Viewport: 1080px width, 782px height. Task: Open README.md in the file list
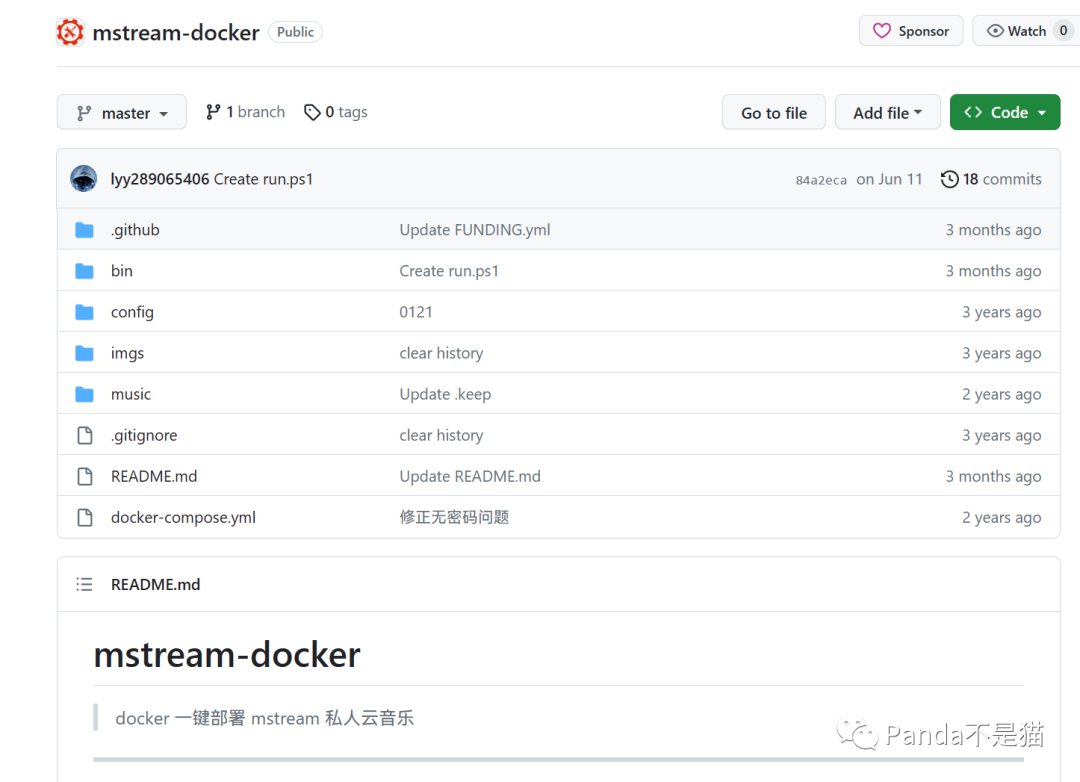(154, 476)
